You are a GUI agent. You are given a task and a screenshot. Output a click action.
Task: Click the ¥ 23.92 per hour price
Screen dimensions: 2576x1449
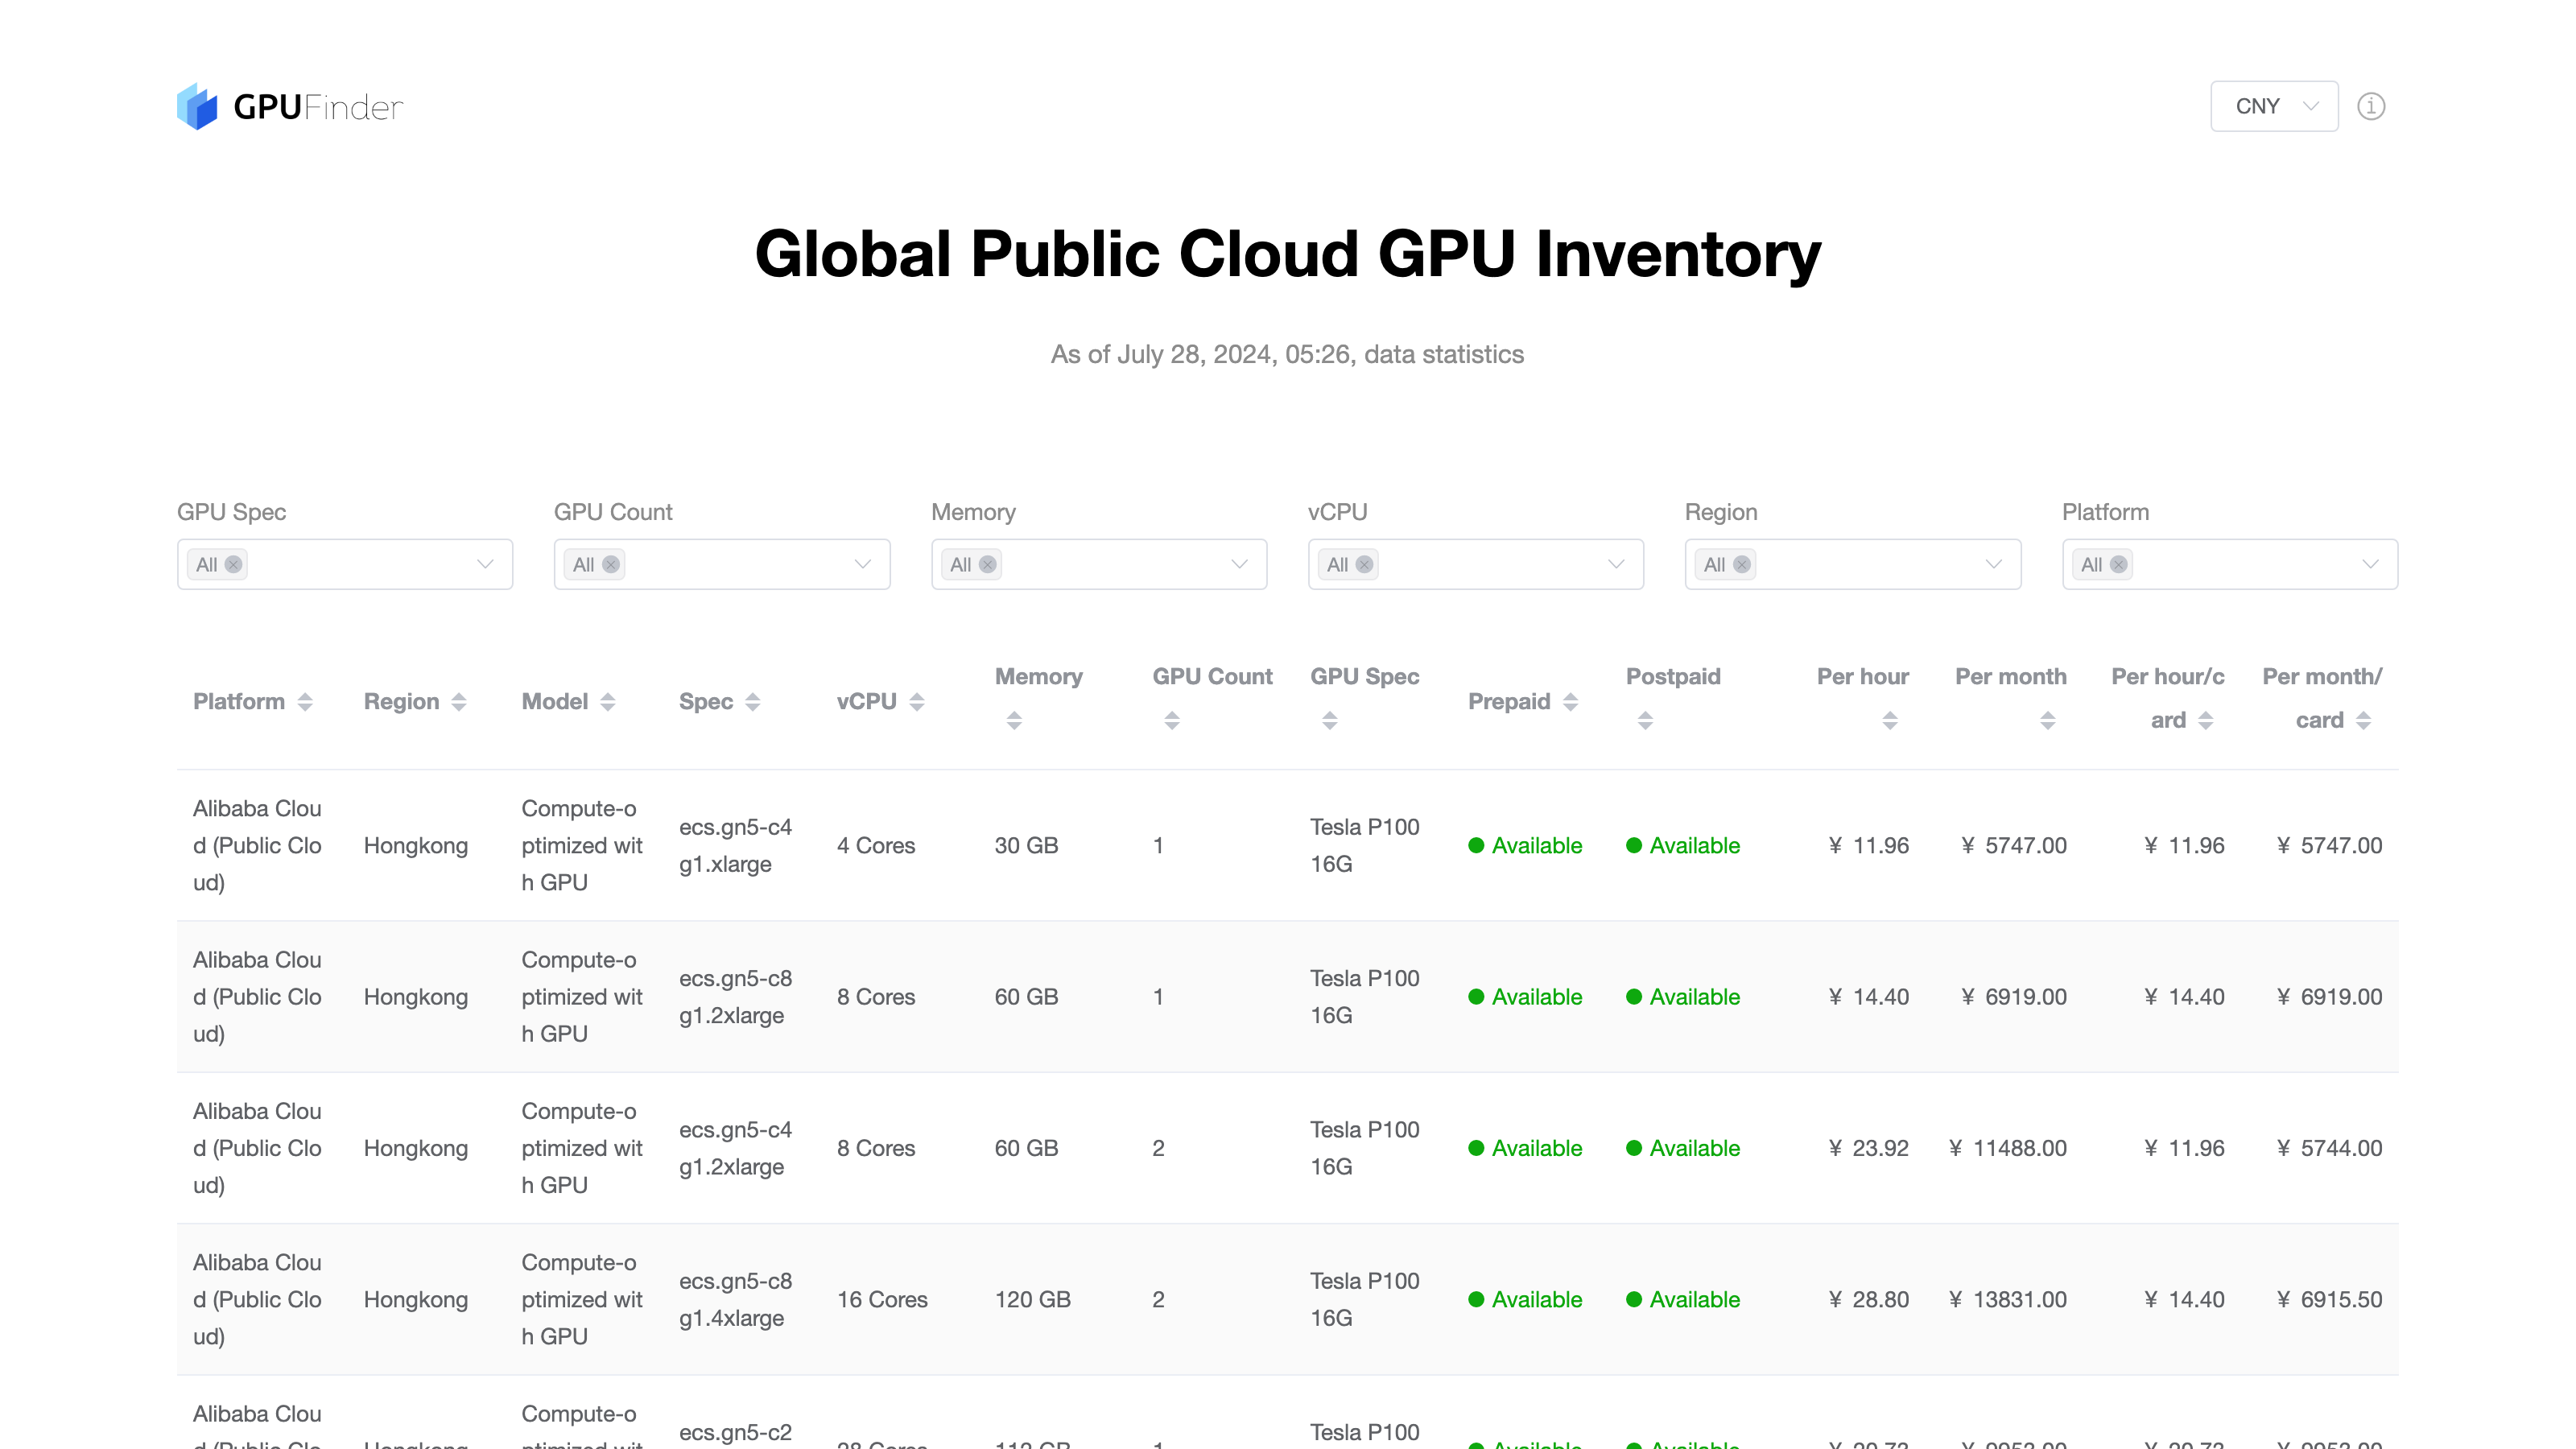[x=1868, y=1147]
